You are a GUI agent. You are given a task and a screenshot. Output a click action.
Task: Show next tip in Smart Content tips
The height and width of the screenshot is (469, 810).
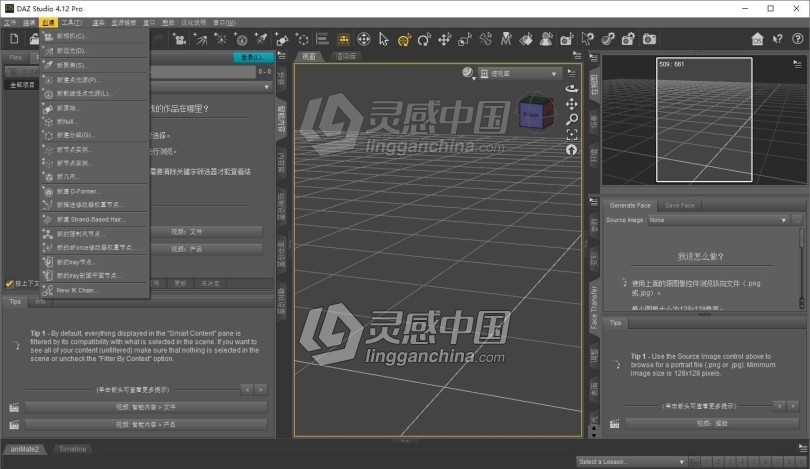(261, 390)
